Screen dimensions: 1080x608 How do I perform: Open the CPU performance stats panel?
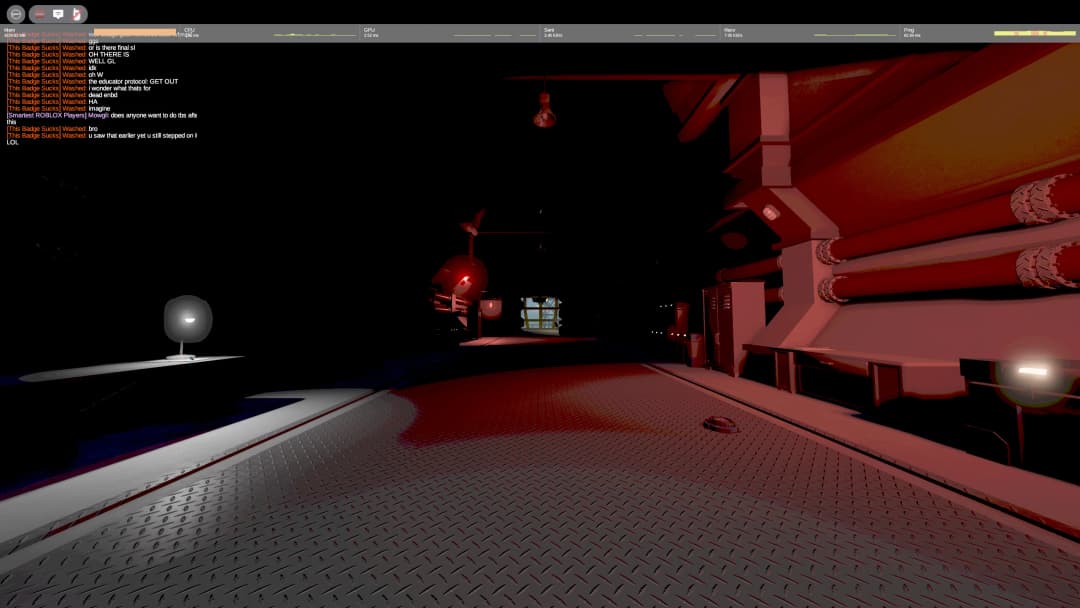pos(271,32)
